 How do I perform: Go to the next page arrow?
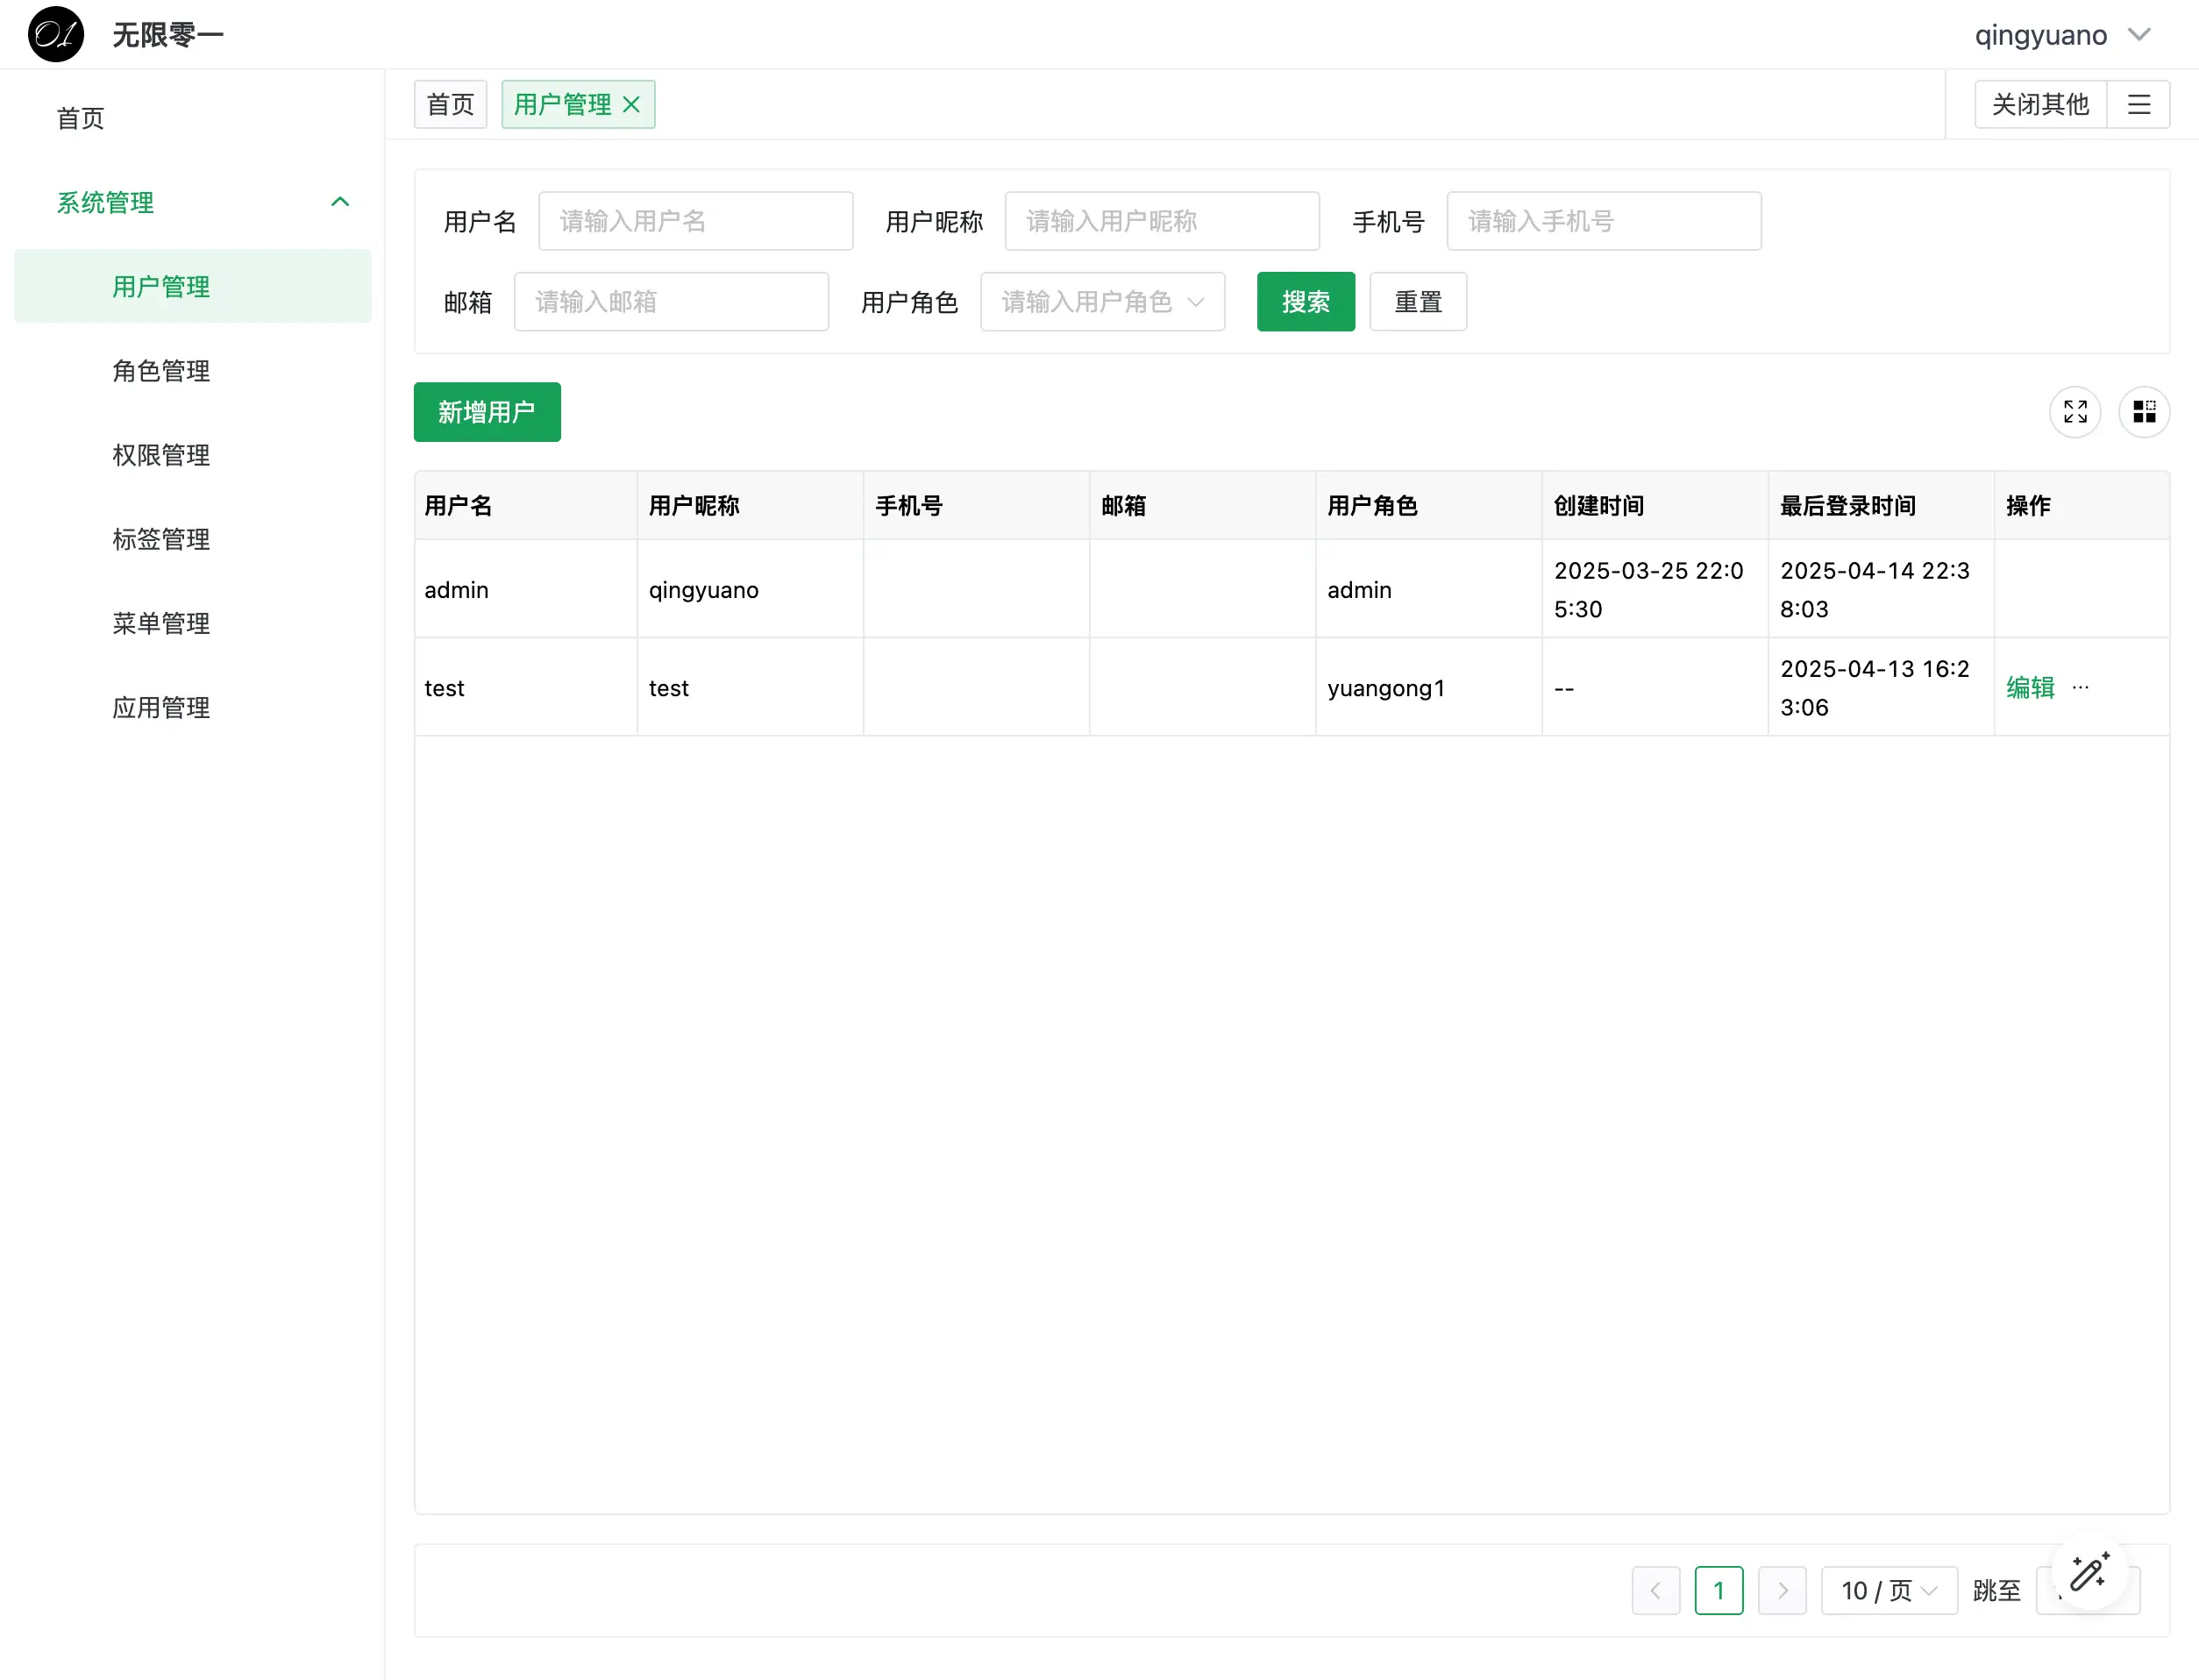1782,1590
